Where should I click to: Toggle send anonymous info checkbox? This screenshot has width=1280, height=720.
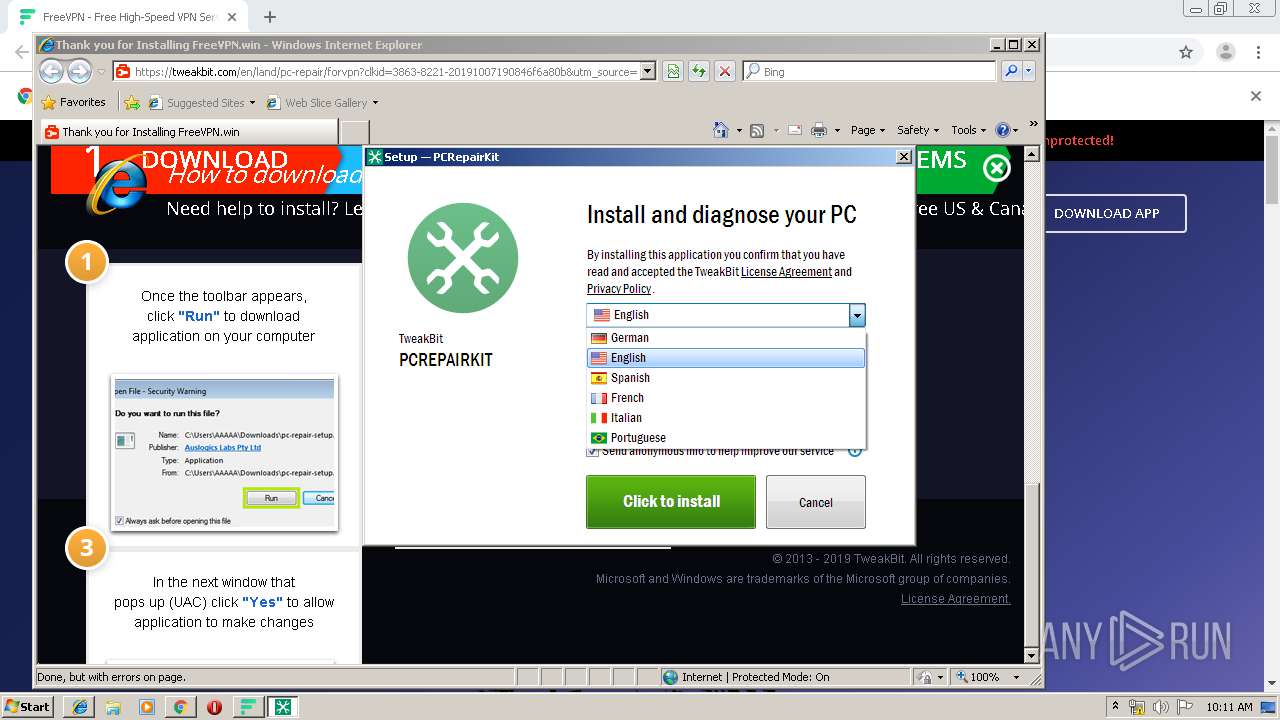(593, 452)
